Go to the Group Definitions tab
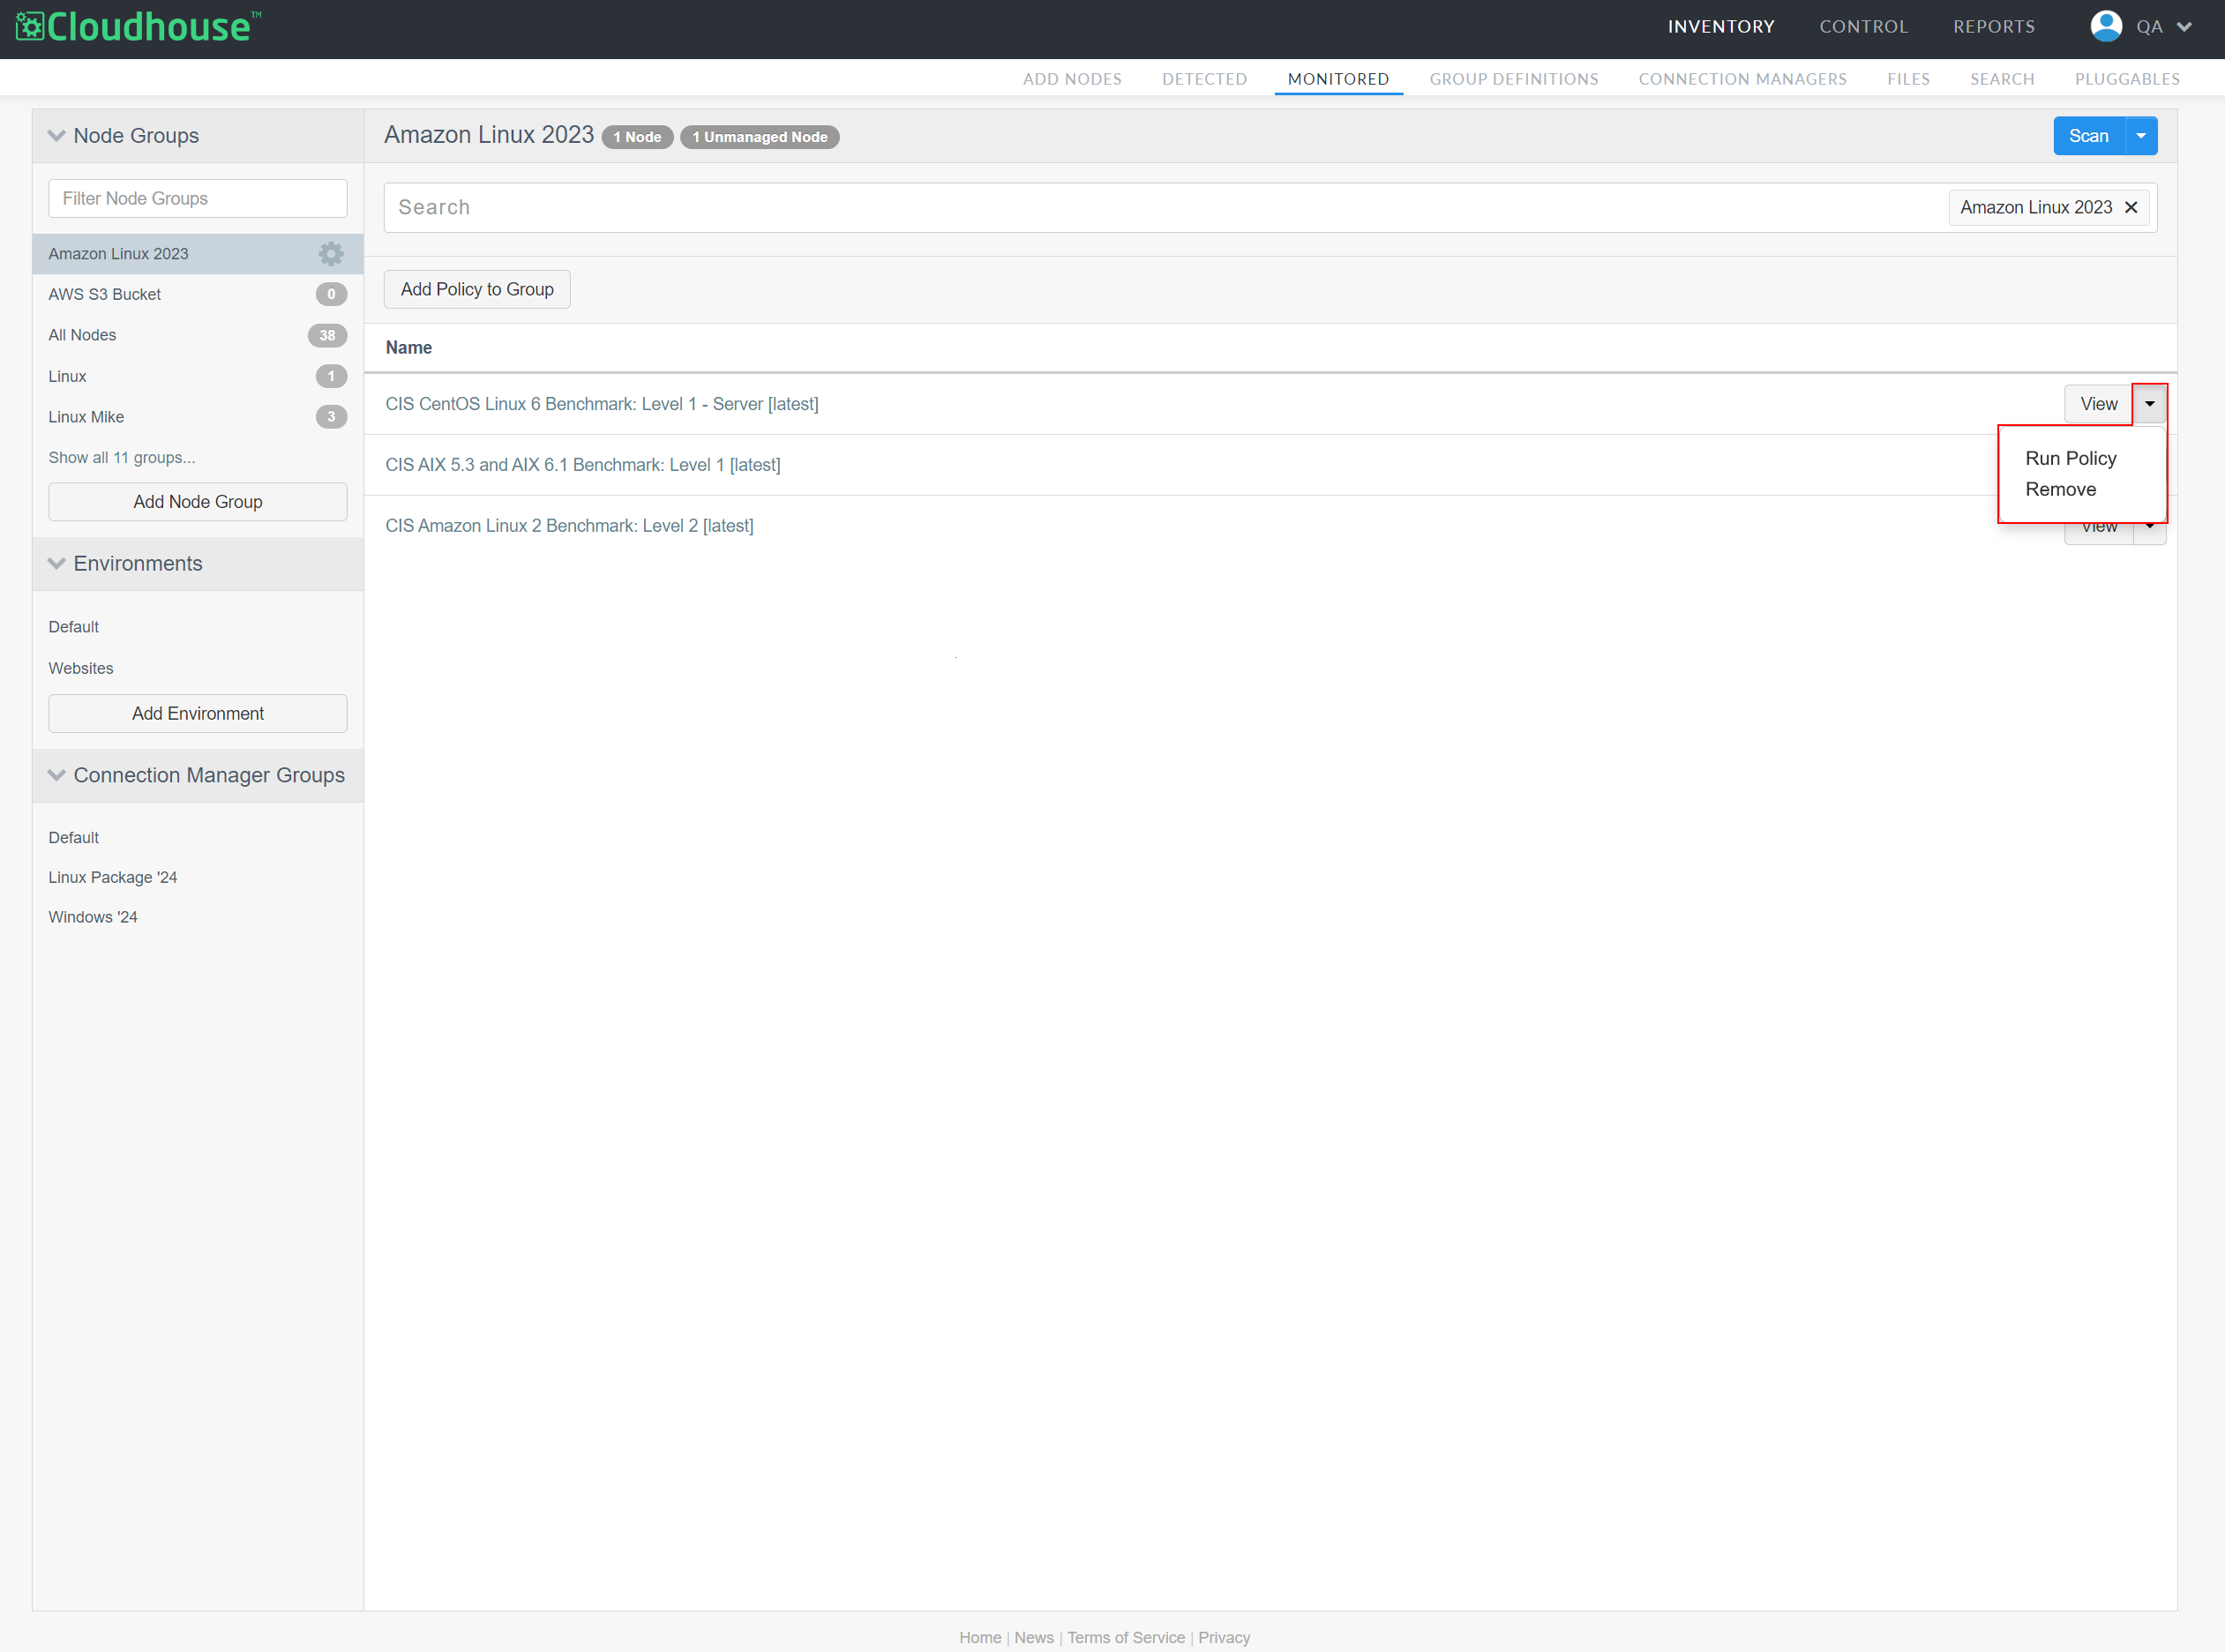 coord(1513,79)
